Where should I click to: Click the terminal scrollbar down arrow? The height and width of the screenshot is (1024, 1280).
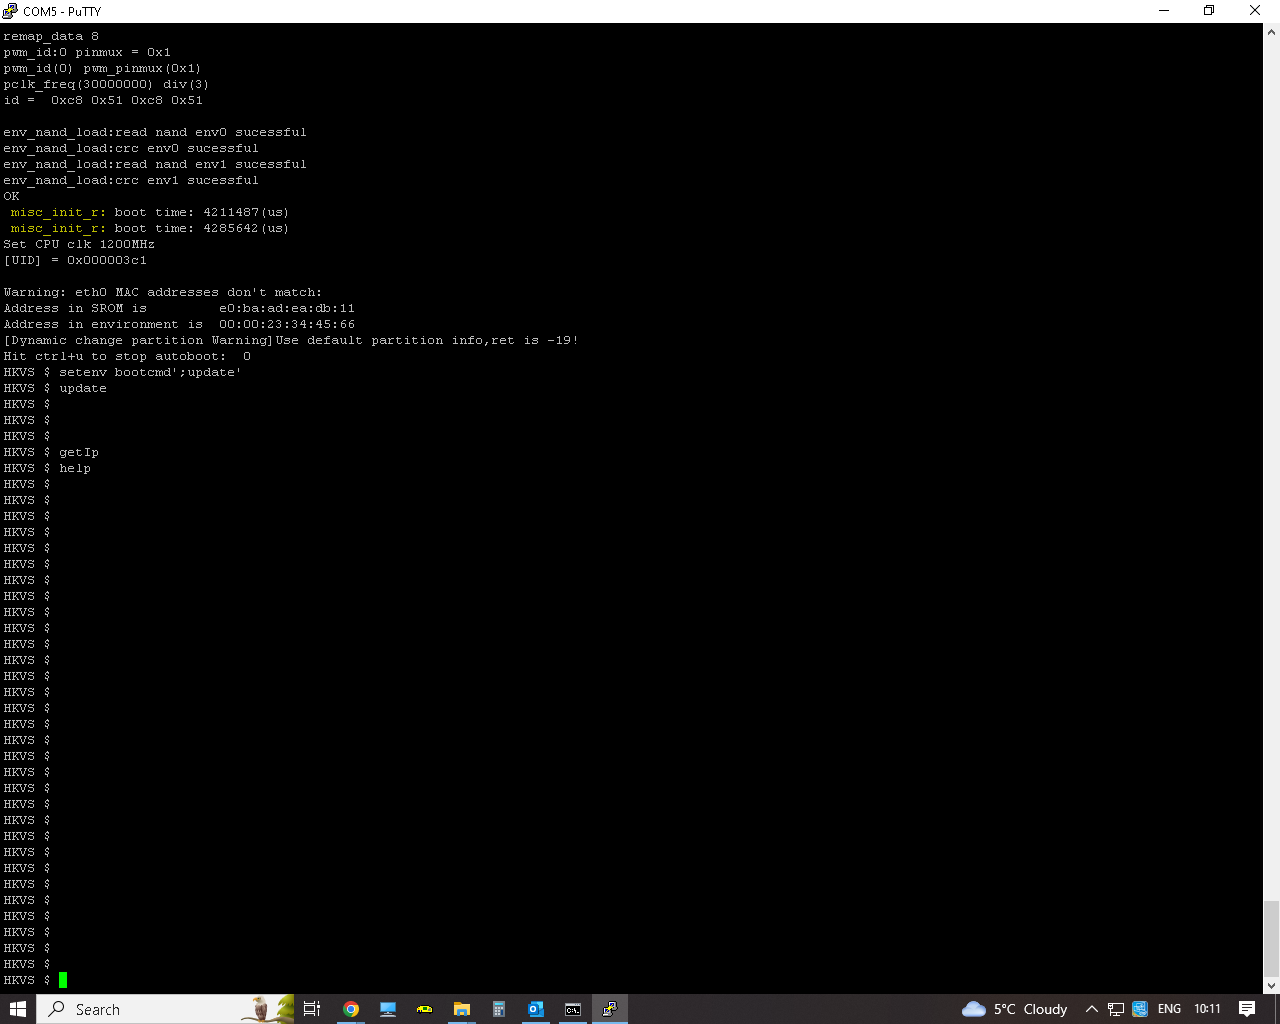1271,985
